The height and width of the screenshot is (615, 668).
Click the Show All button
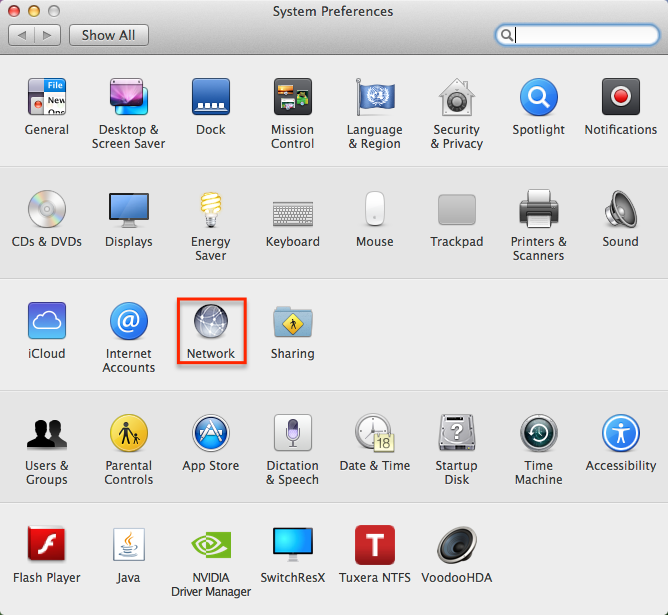(x=108, y=35)
